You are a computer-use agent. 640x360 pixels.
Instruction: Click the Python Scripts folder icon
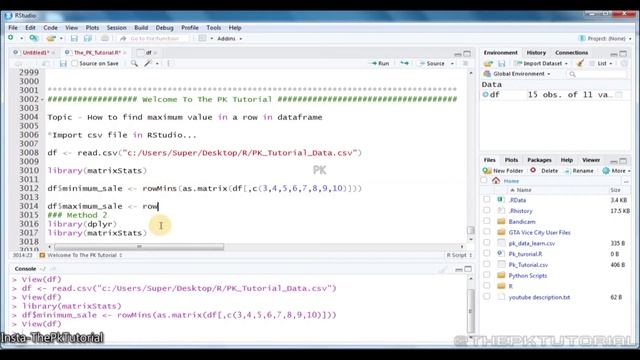click(x=501, y=275)
